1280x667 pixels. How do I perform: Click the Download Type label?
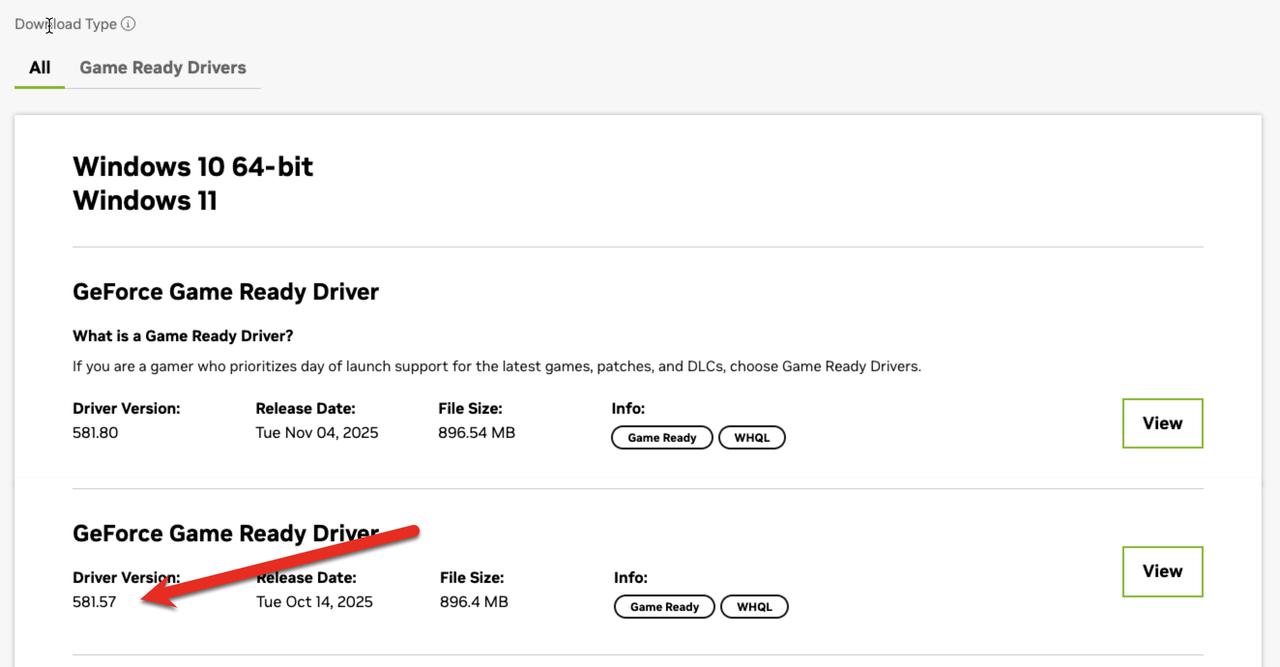point(66,24)
